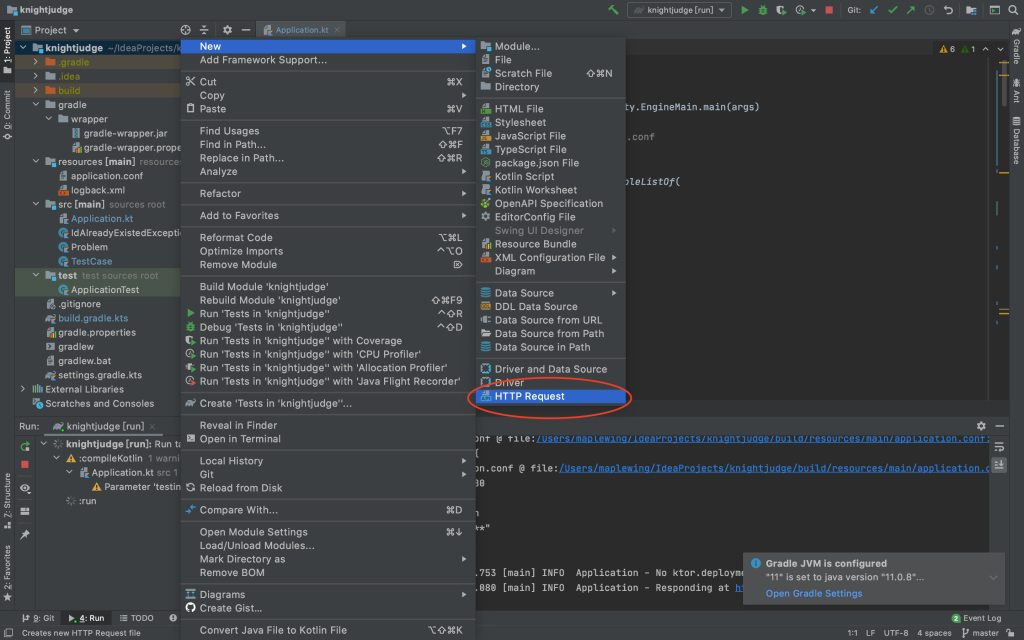Image resolution: width=1024 pixels, height=640 pixels.
Task: Toggle the pin tab icon in Run panel
Action: click(25, 534)
